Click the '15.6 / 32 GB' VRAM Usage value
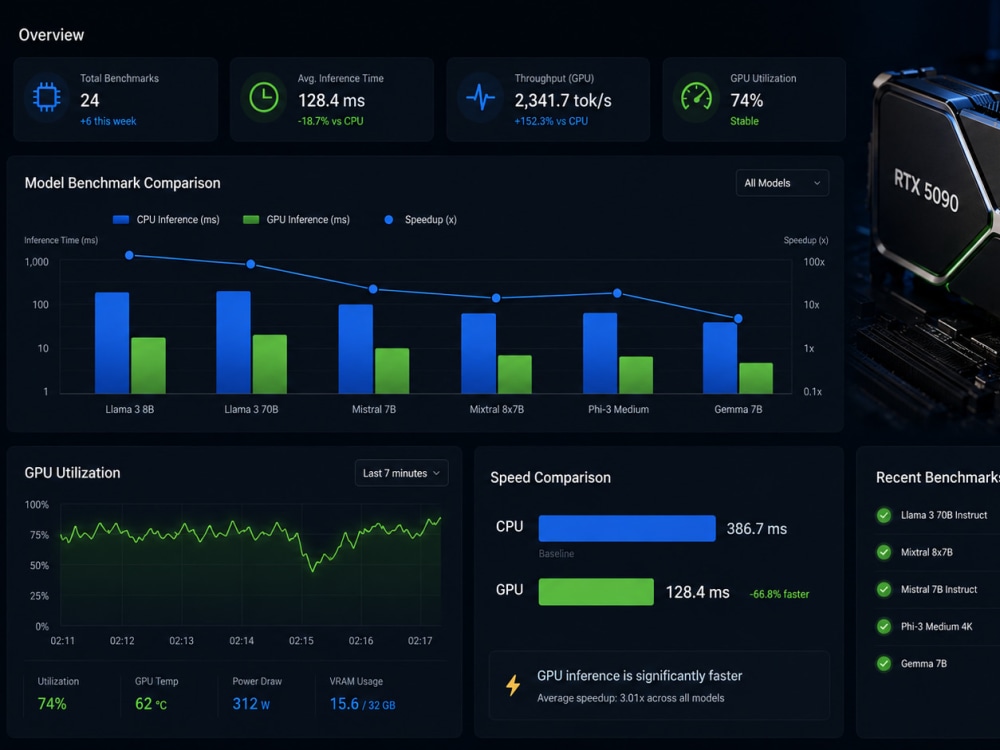 [362, 704]
